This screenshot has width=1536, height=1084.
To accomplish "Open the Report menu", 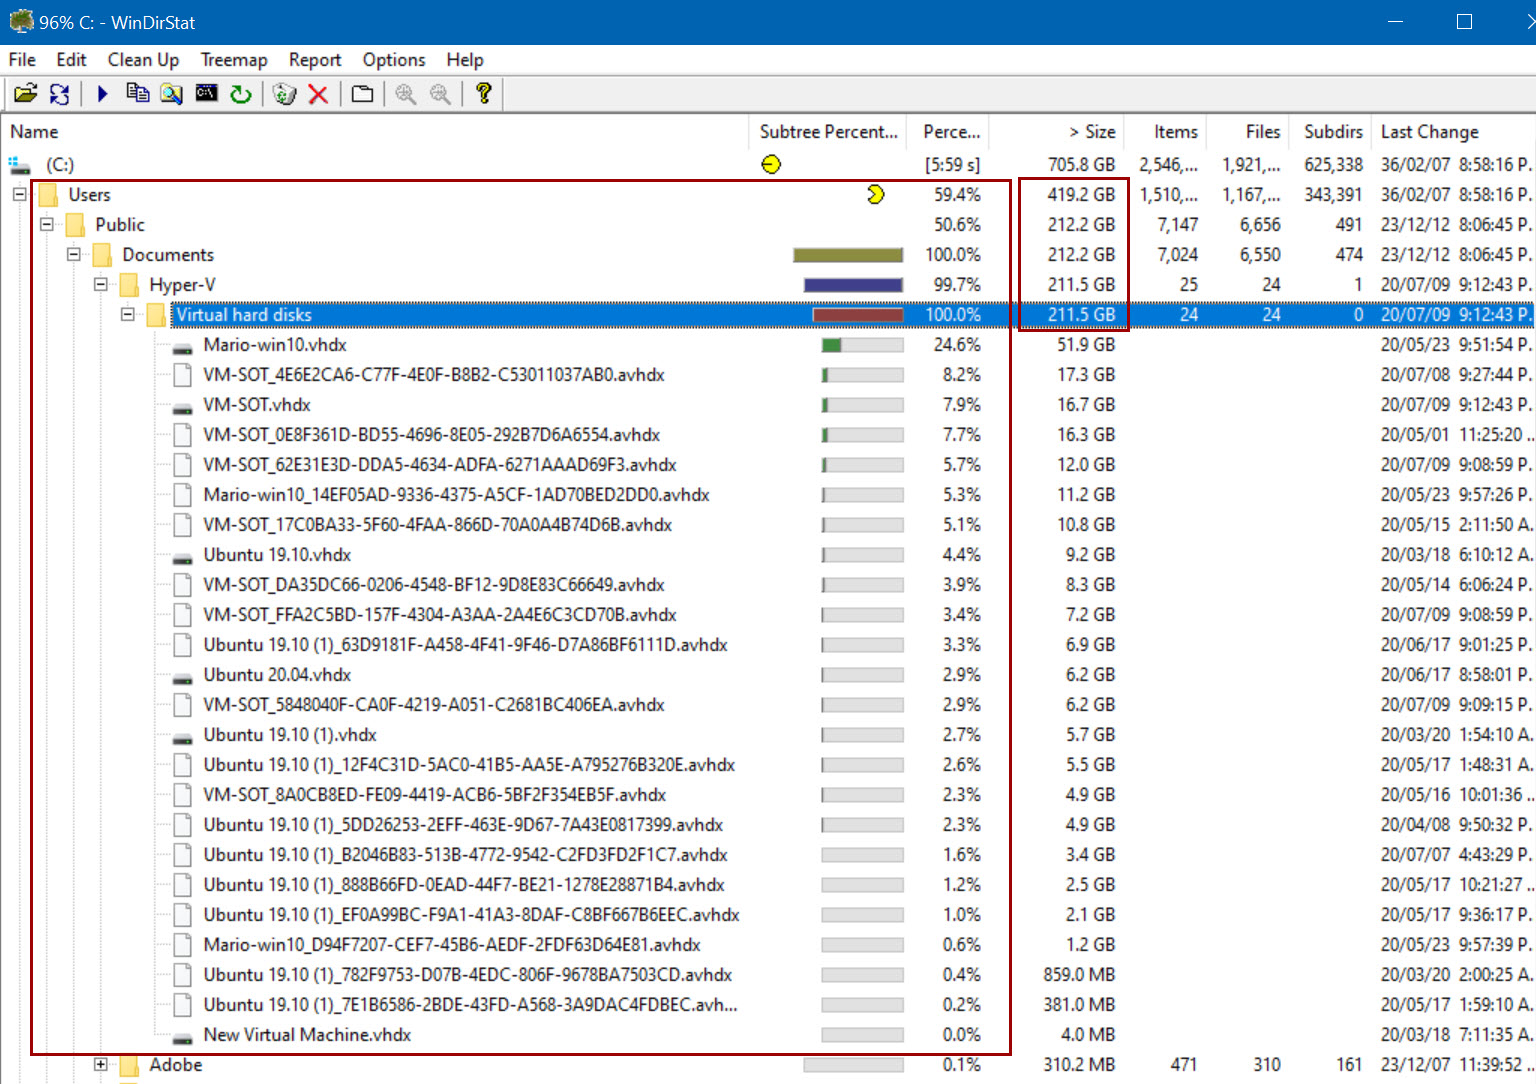I will coord(315,60).
